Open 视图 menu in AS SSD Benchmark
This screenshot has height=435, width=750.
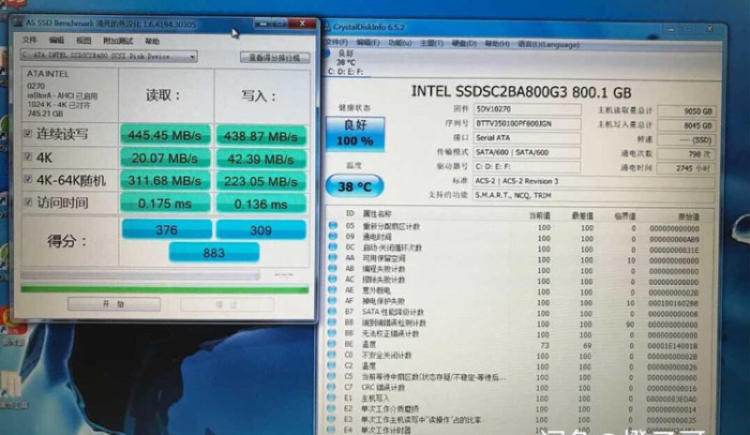pos(83,41)
